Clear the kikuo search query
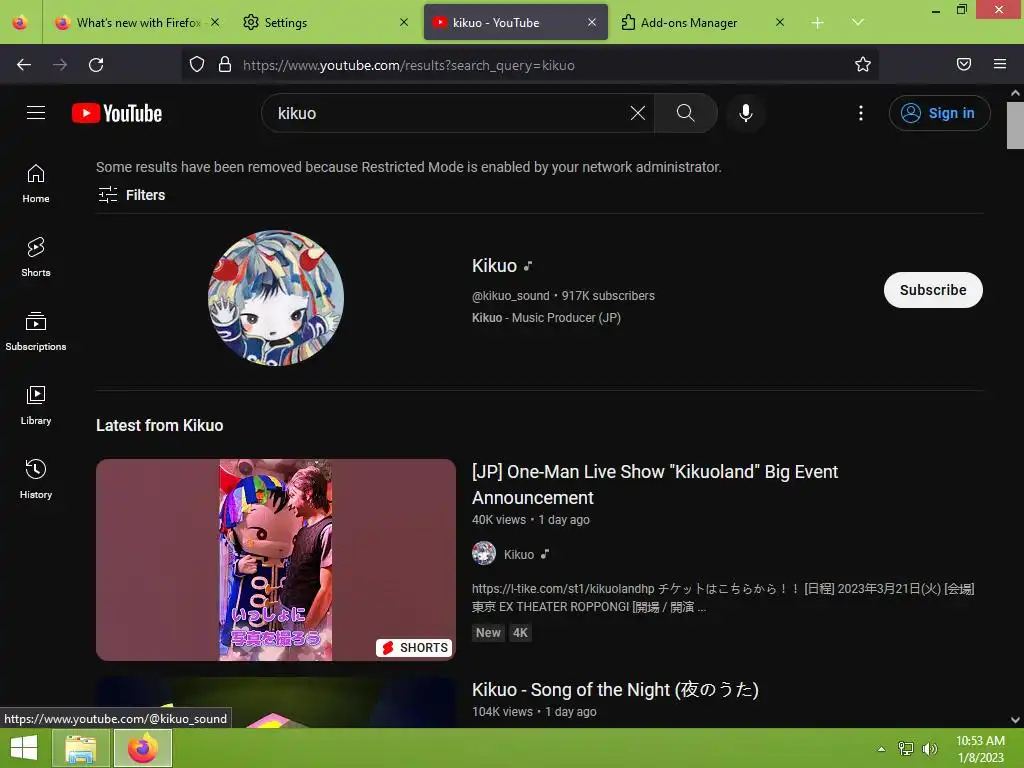The image size is (1024, 768). 638,113
